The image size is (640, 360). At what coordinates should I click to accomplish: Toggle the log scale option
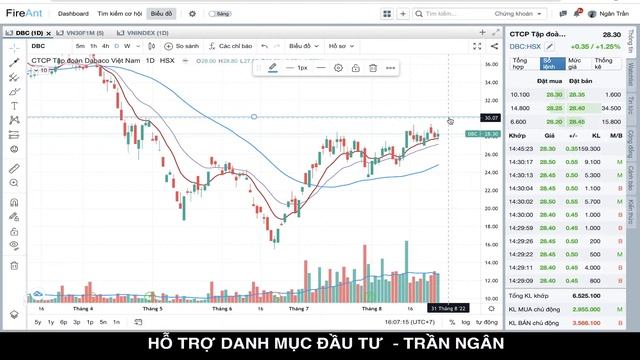pos(466,322)
